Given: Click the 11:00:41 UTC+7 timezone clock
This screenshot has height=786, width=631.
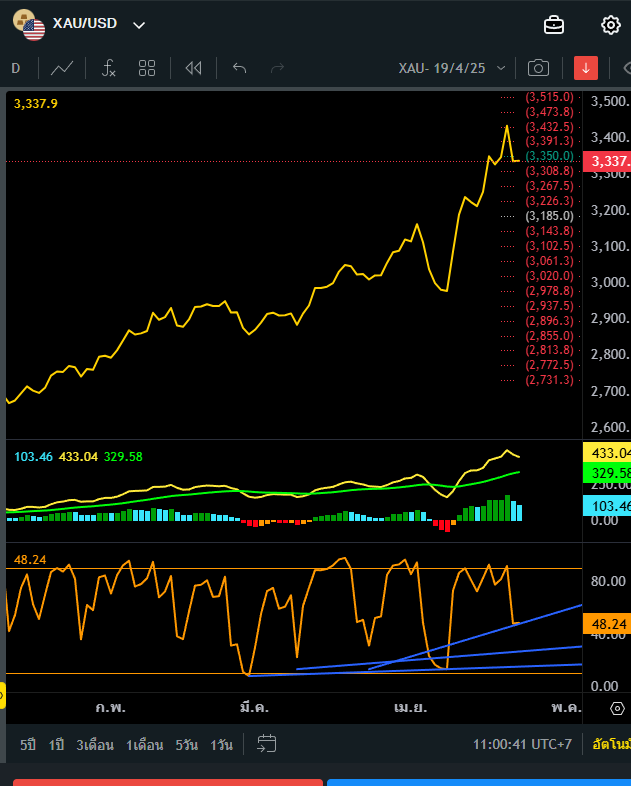Looking at the screenshot, I should (522, 744).
